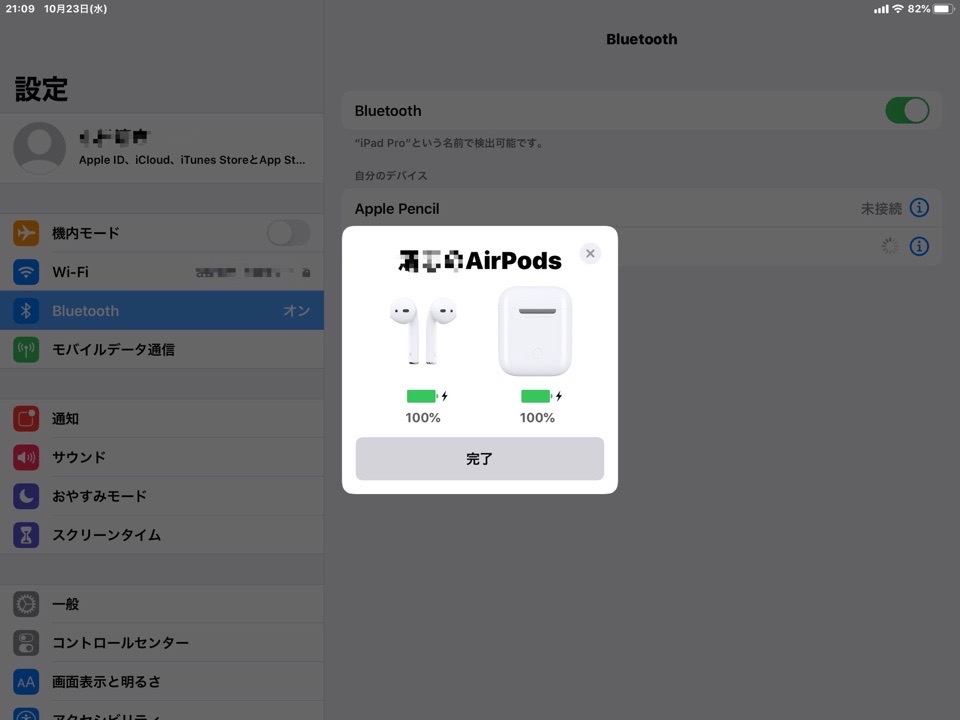The image size is (960, 720).
Task: Tap the Do Not Disturb moon icon
Action: pos(26,496)
